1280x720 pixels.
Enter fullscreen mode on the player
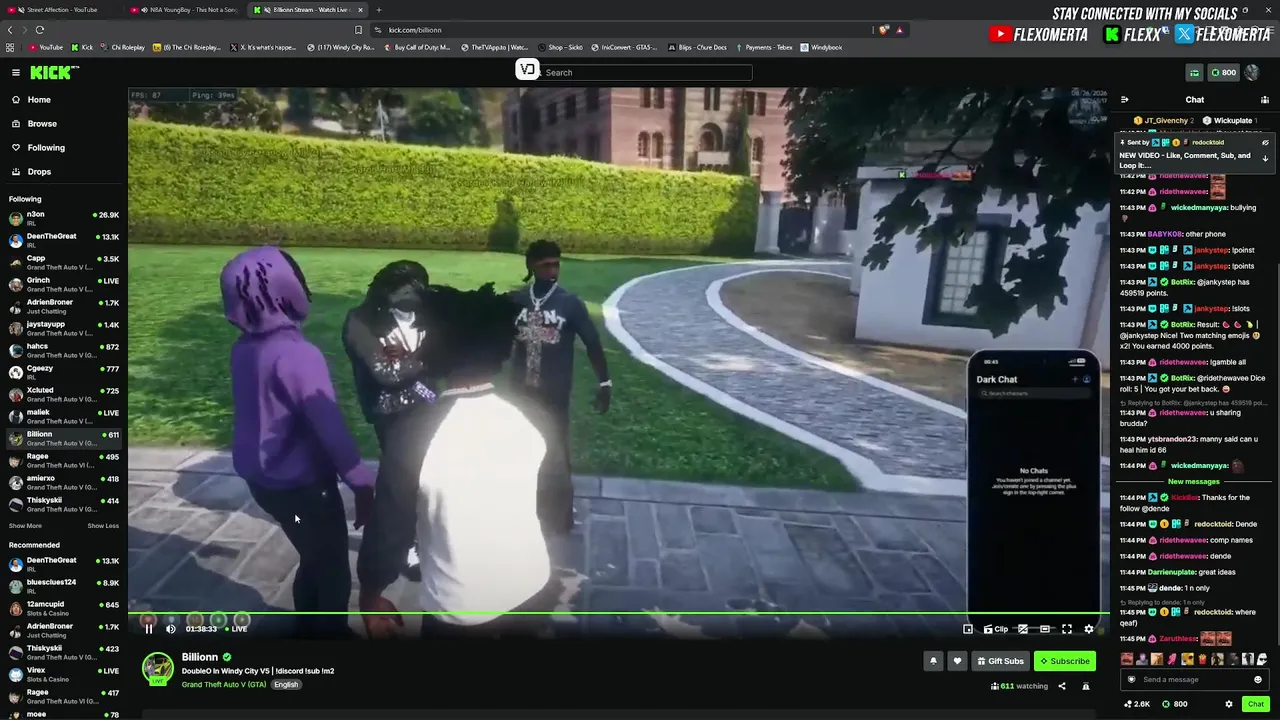(x=1067, y=629)
